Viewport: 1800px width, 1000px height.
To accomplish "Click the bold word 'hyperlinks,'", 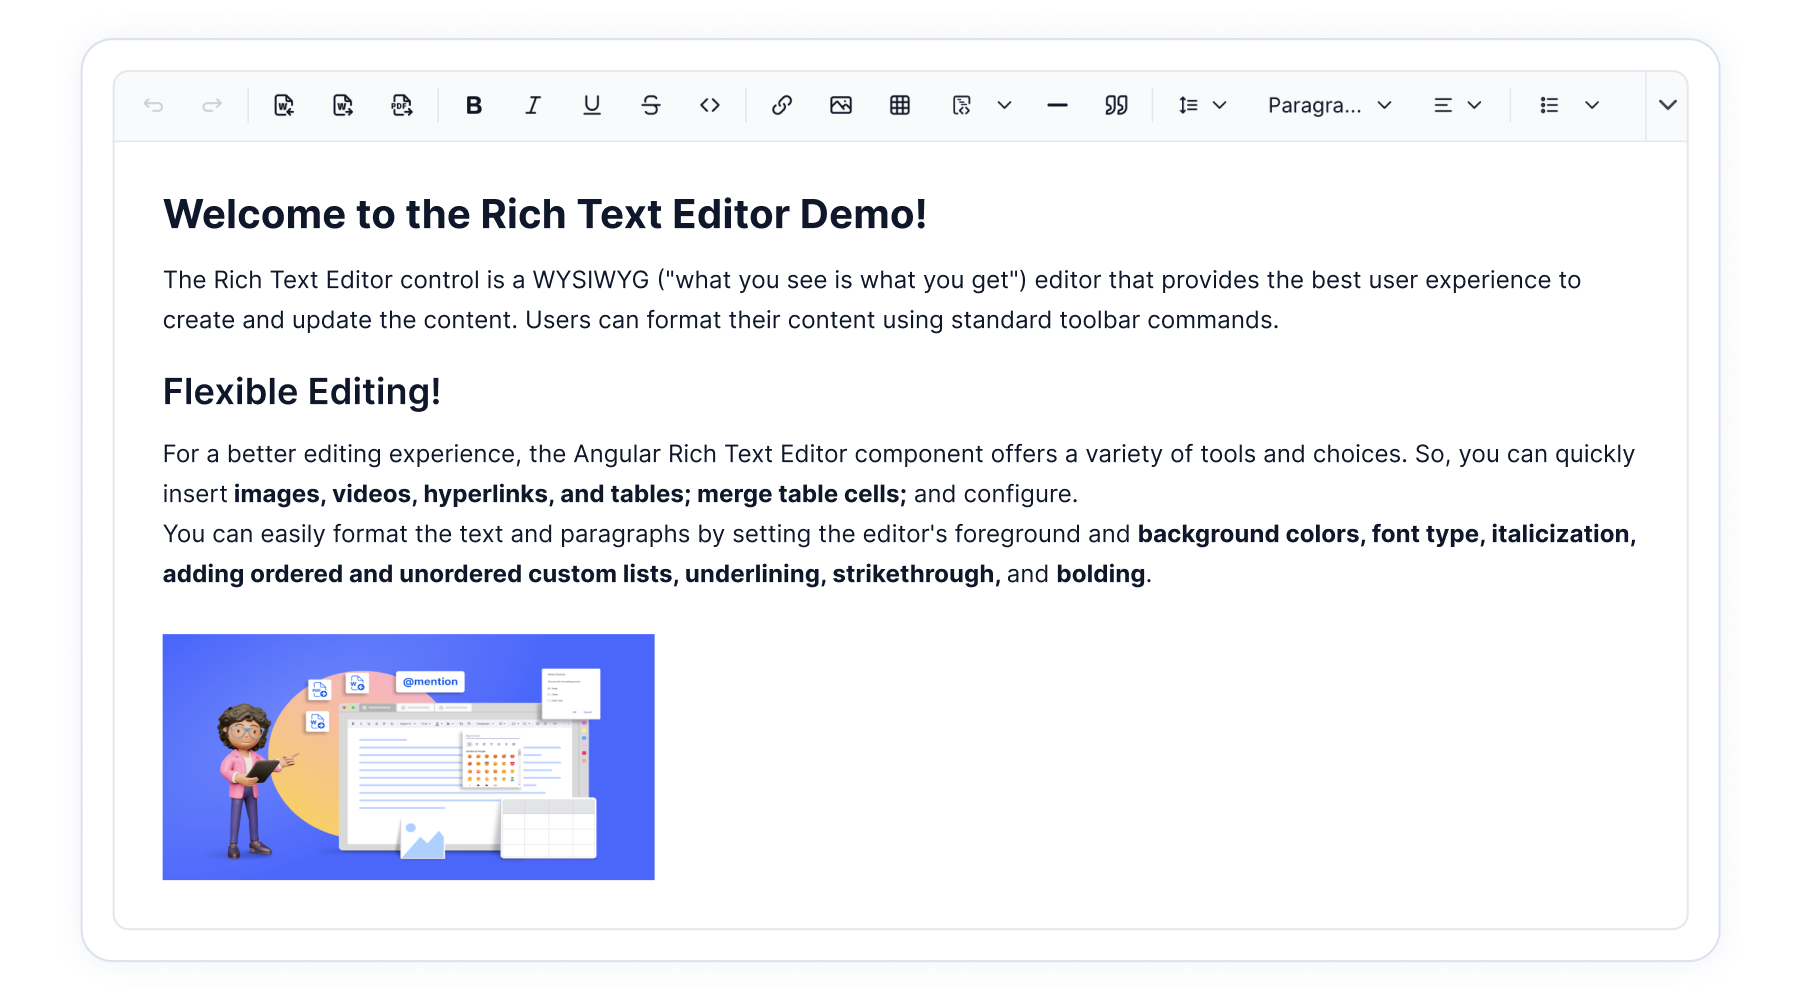I will 488,494.
